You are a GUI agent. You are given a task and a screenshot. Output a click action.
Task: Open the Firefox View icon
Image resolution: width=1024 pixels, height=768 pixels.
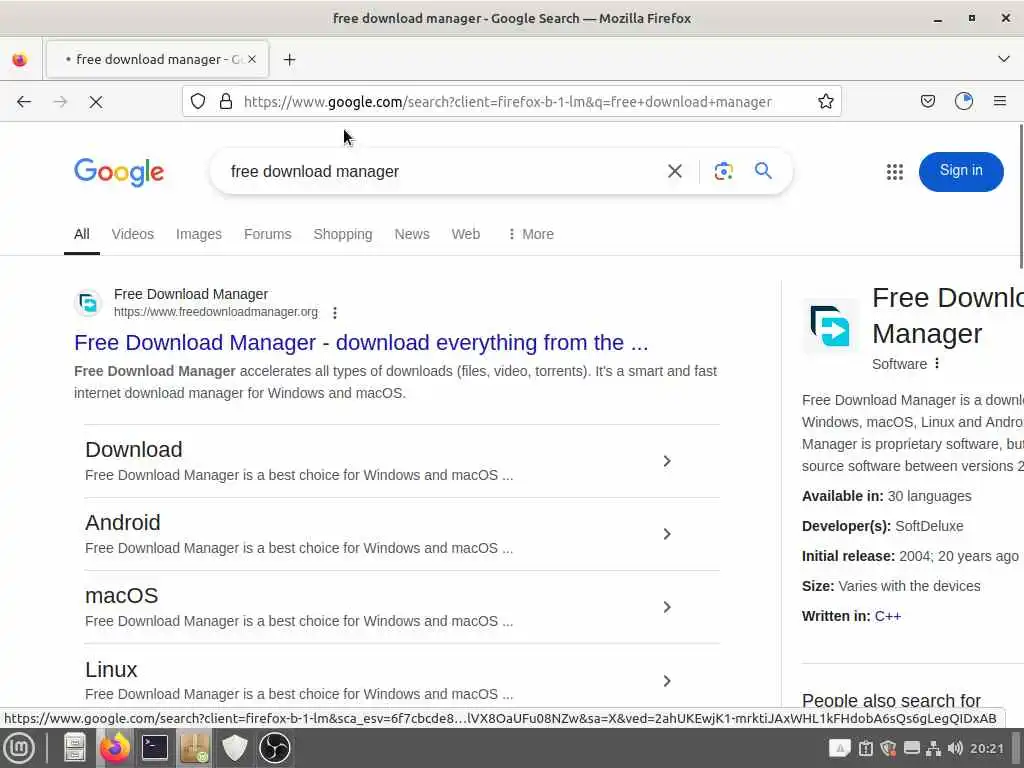coord(20,60)
